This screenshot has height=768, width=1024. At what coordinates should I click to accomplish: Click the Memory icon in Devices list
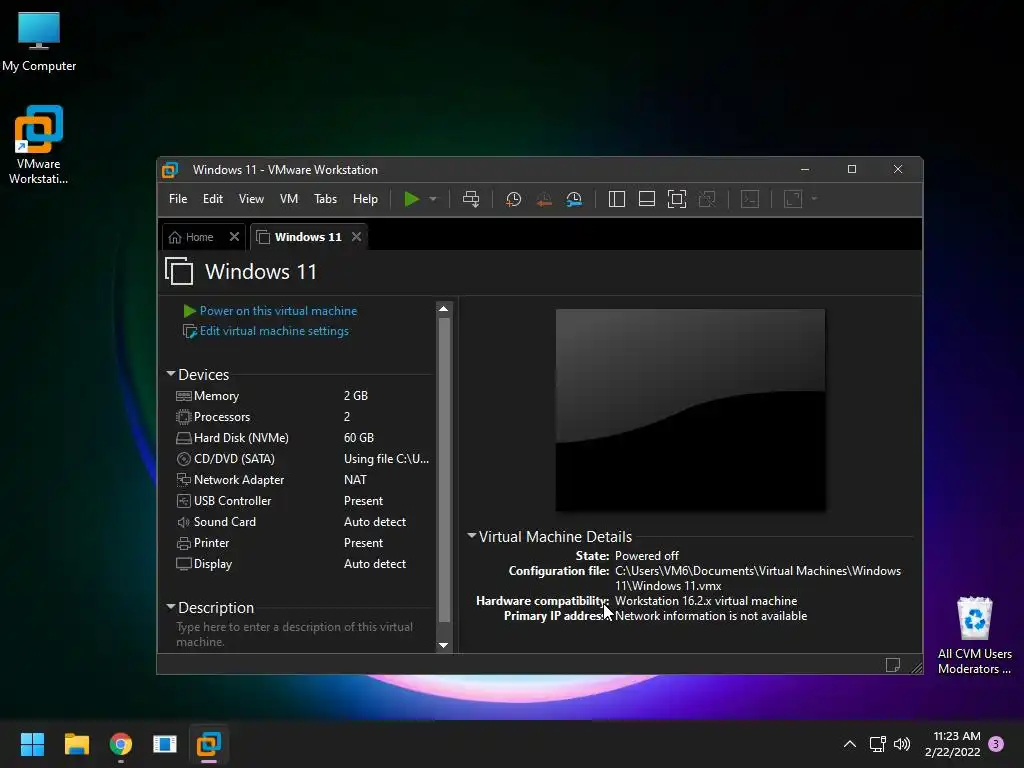pos(184,396)
